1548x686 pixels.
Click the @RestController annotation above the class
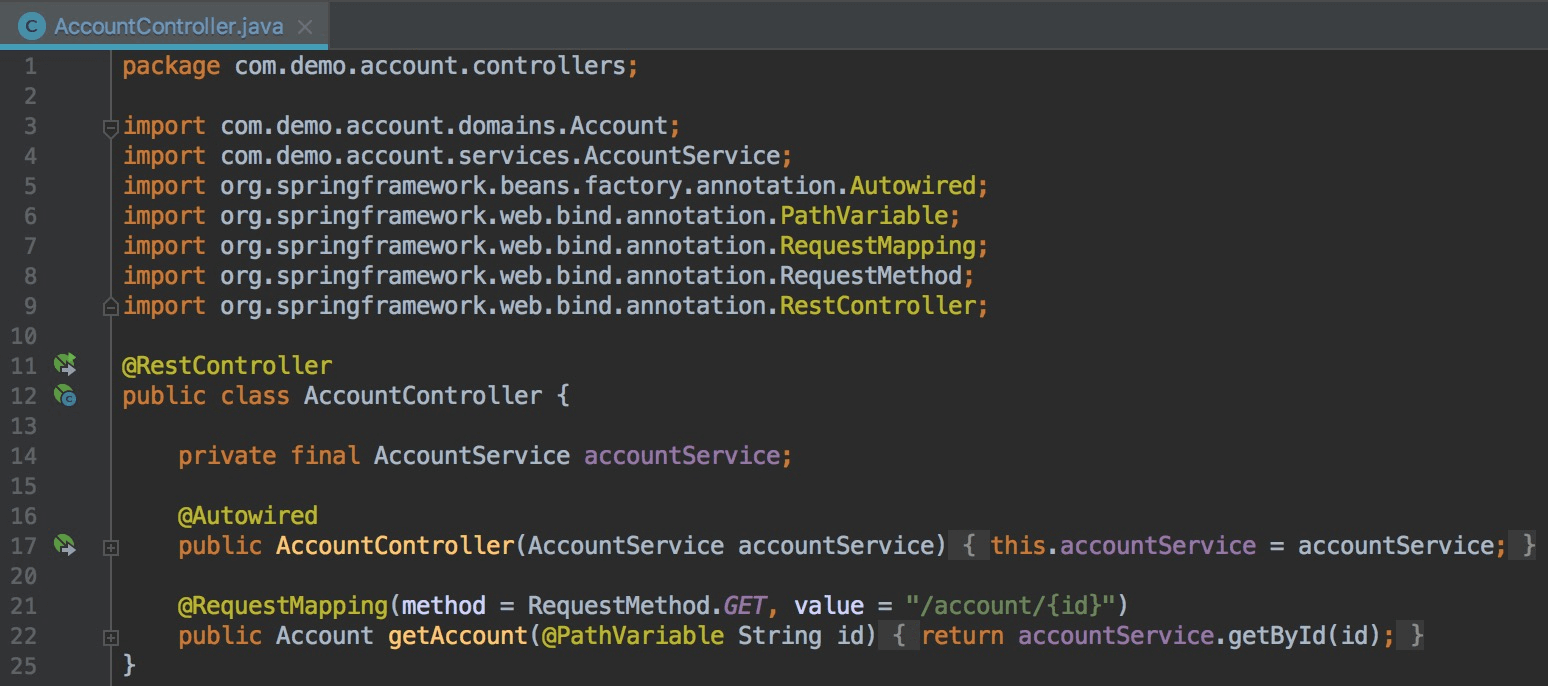click(227, 366)
